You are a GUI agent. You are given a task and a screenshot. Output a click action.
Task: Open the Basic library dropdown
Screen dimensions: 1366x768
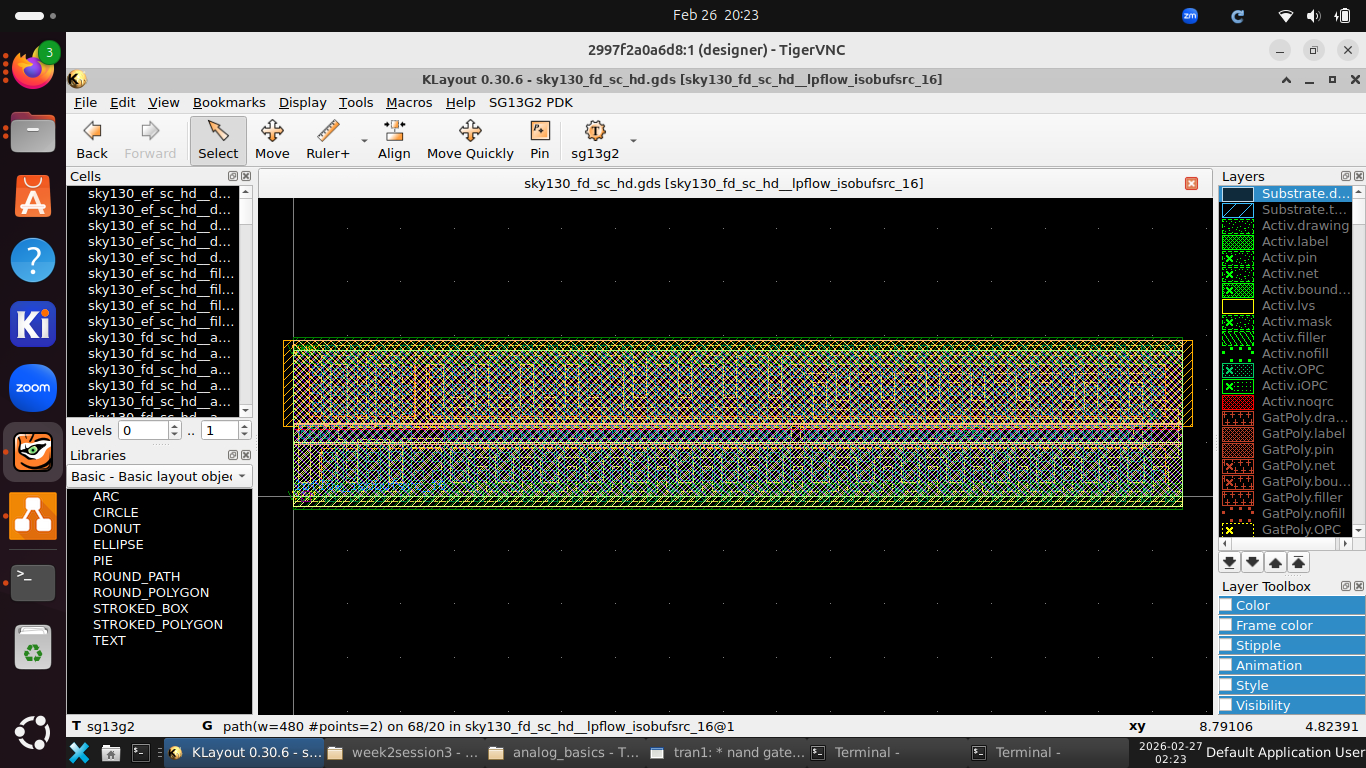point(159,477)
